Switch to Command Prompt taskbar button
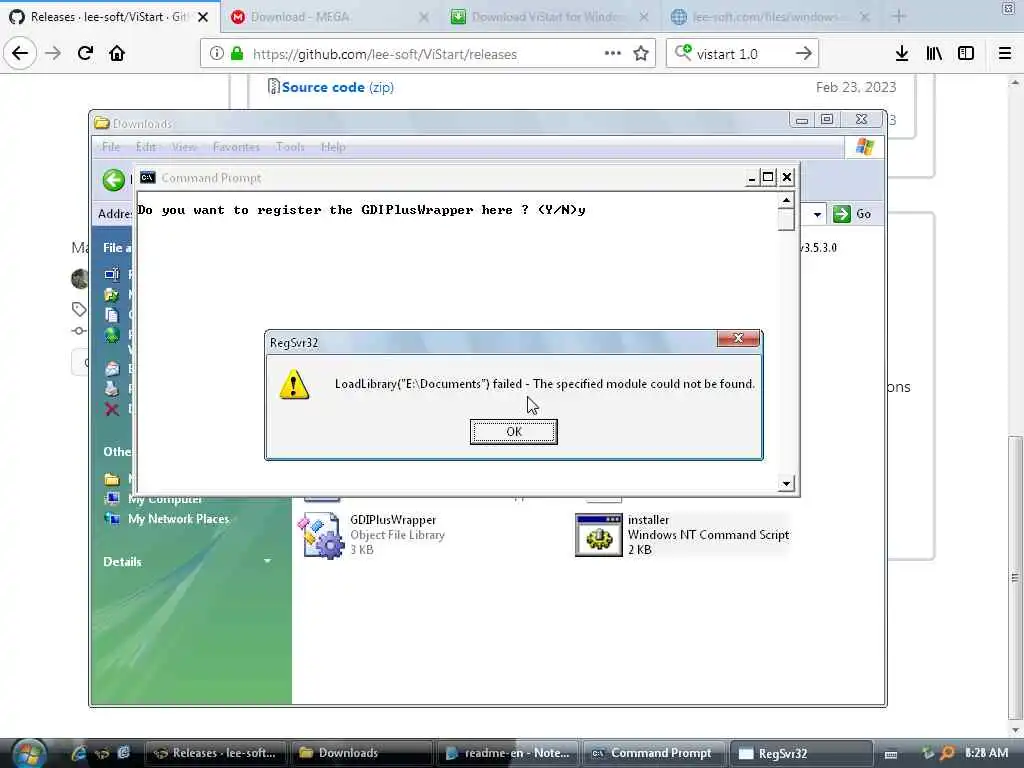 point(654,753)
